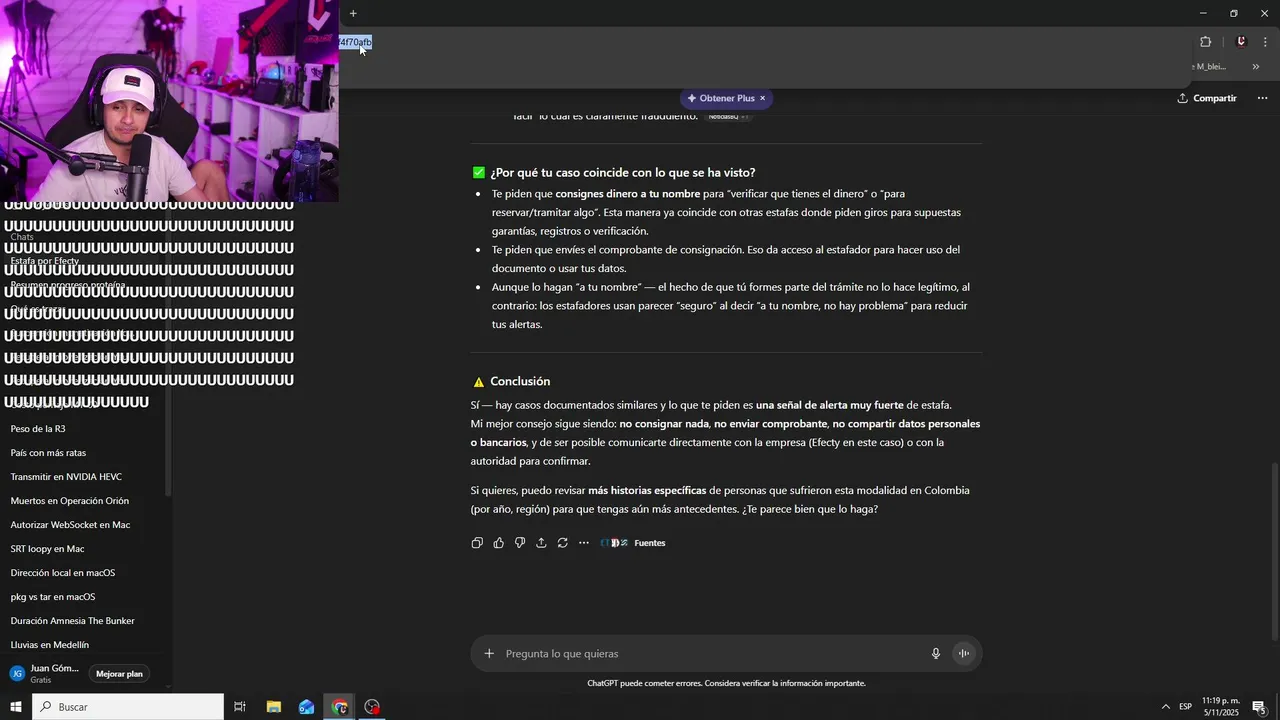Click the ESP language indicator
Image resolution: width=1280 pixels, height=720 pixels.
tap(1185, 707)
